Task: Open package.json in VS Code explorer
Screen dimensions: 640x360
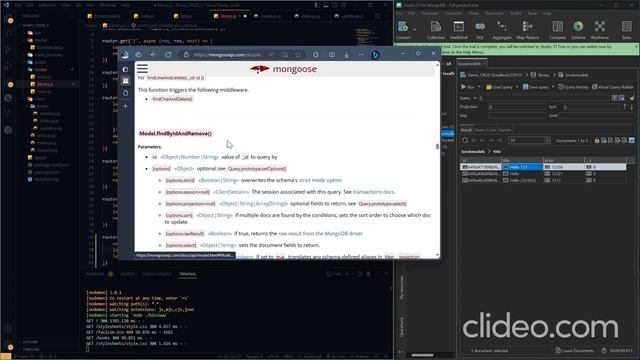Action: 46,172
